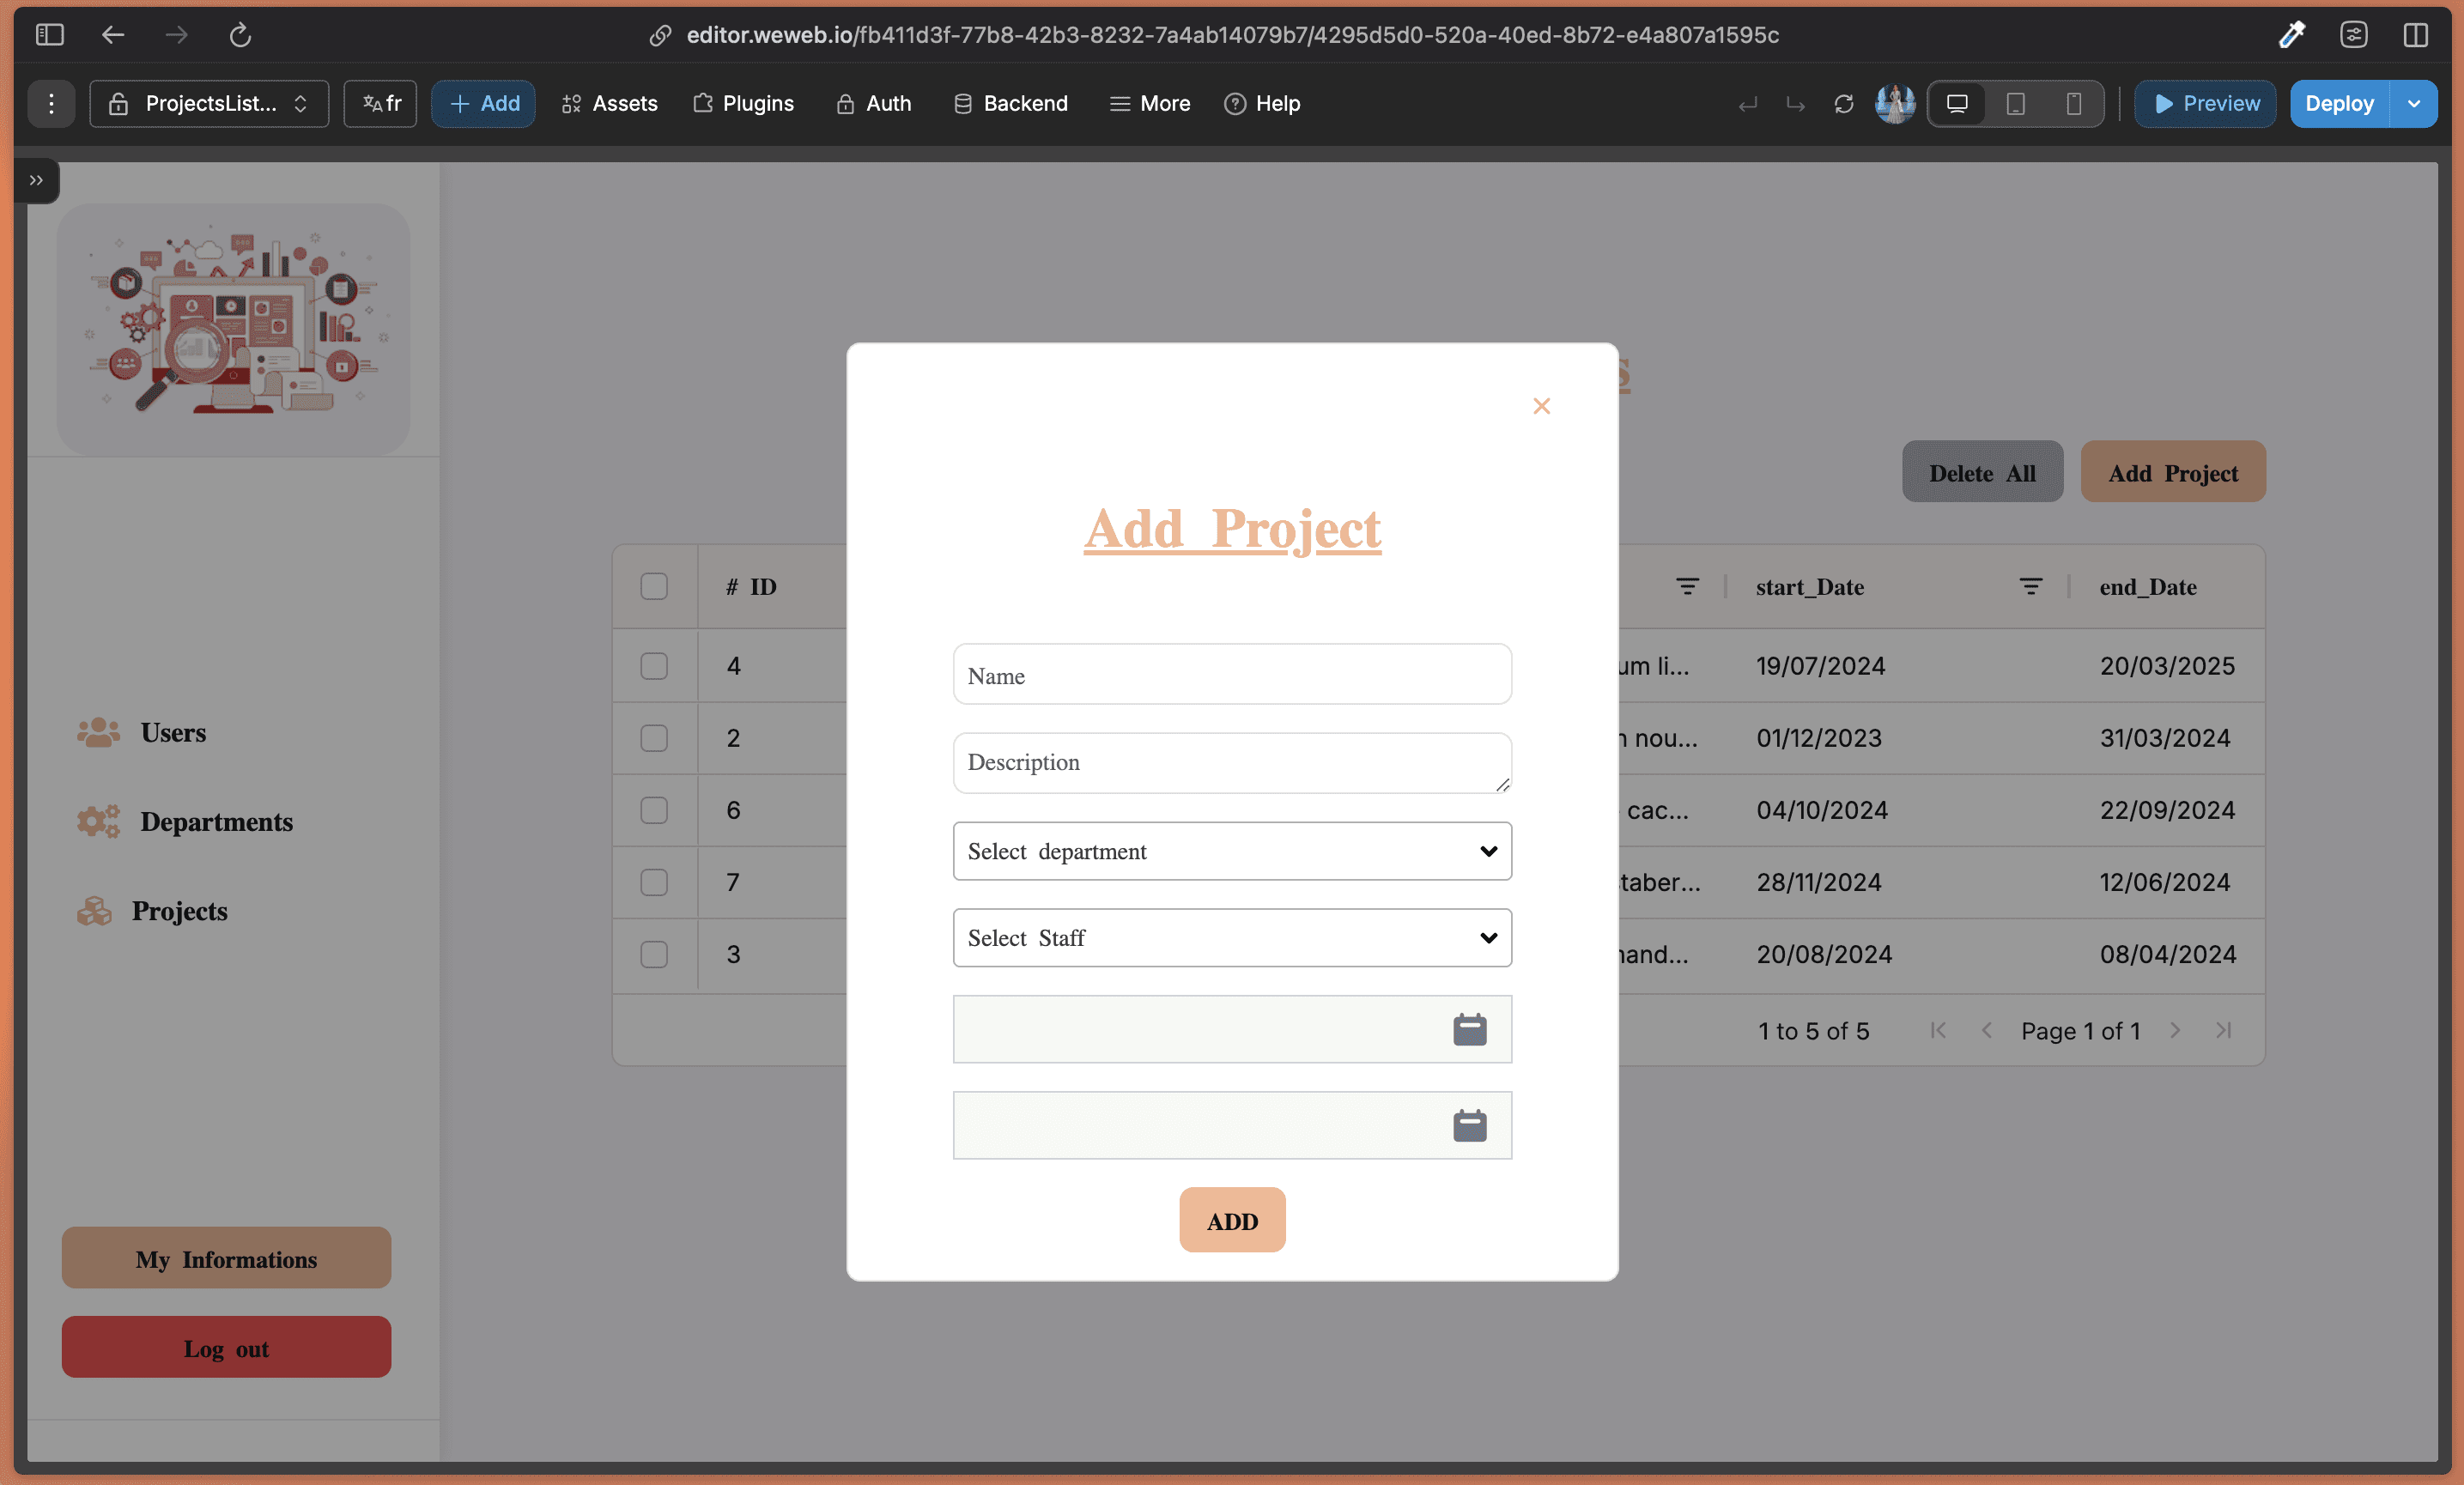Open the filter icon before start_Date column
The height and width of the screenshot is (1485, 2464).
pyautogui.click(x=1687, y=586)
